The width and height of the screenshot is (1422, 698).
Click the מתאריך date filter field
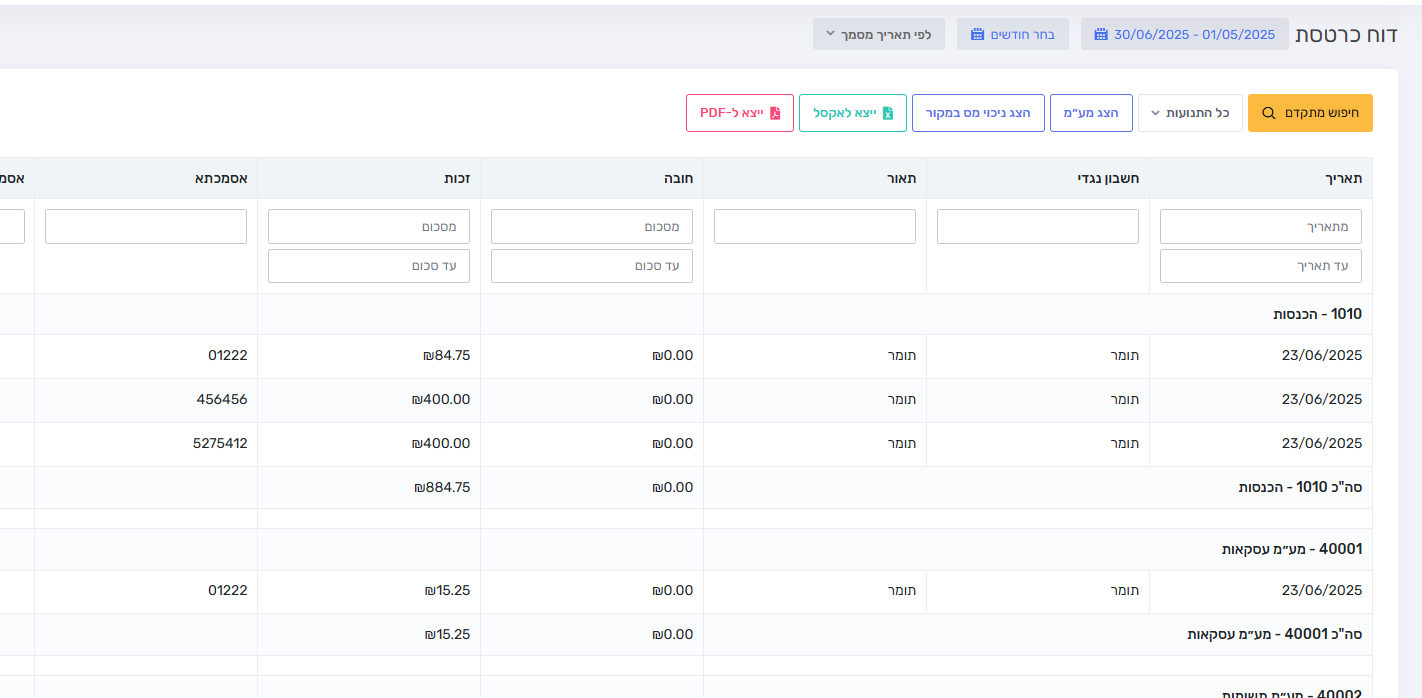pos(1261,226)
